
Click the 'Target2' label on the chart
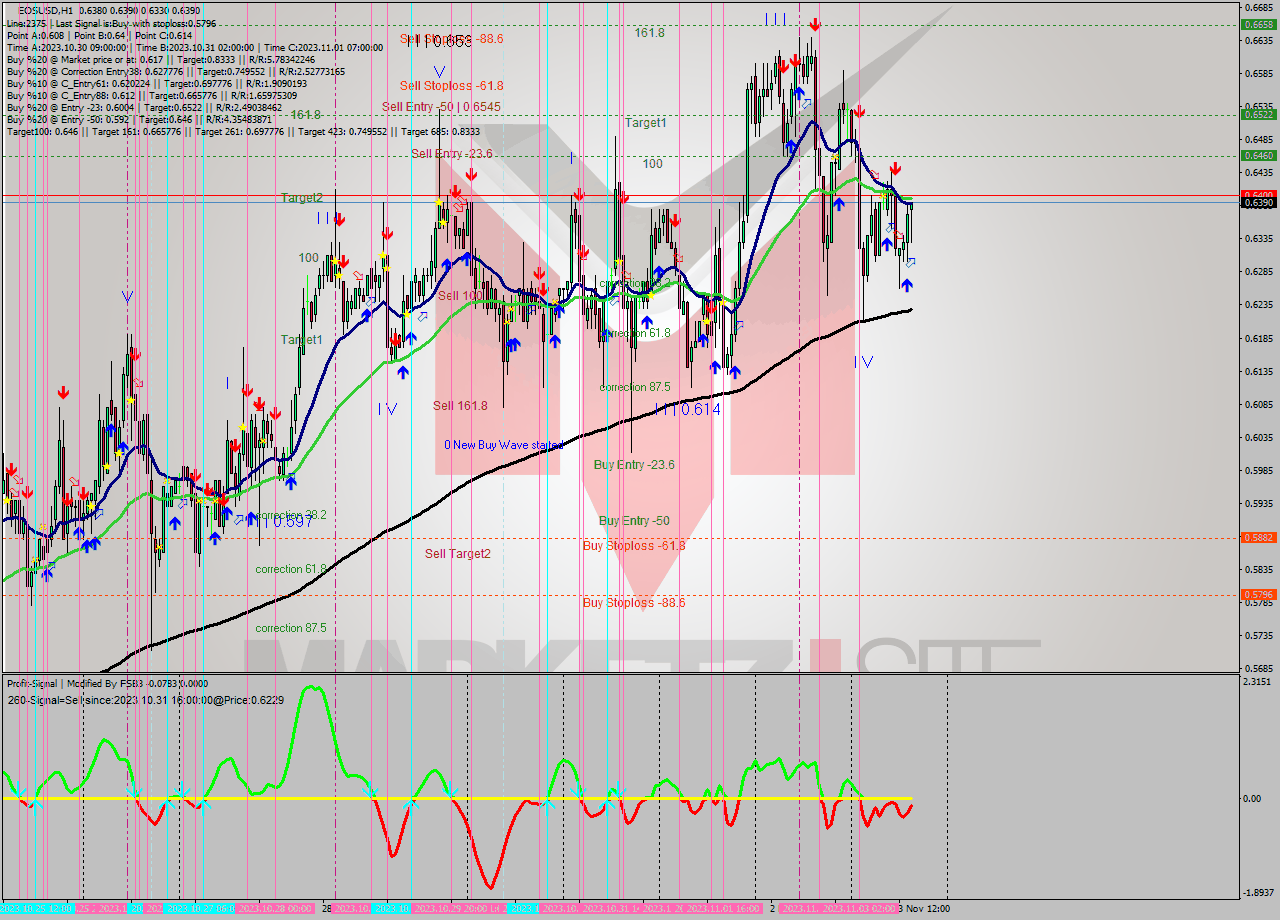click(x=301, y=198)
